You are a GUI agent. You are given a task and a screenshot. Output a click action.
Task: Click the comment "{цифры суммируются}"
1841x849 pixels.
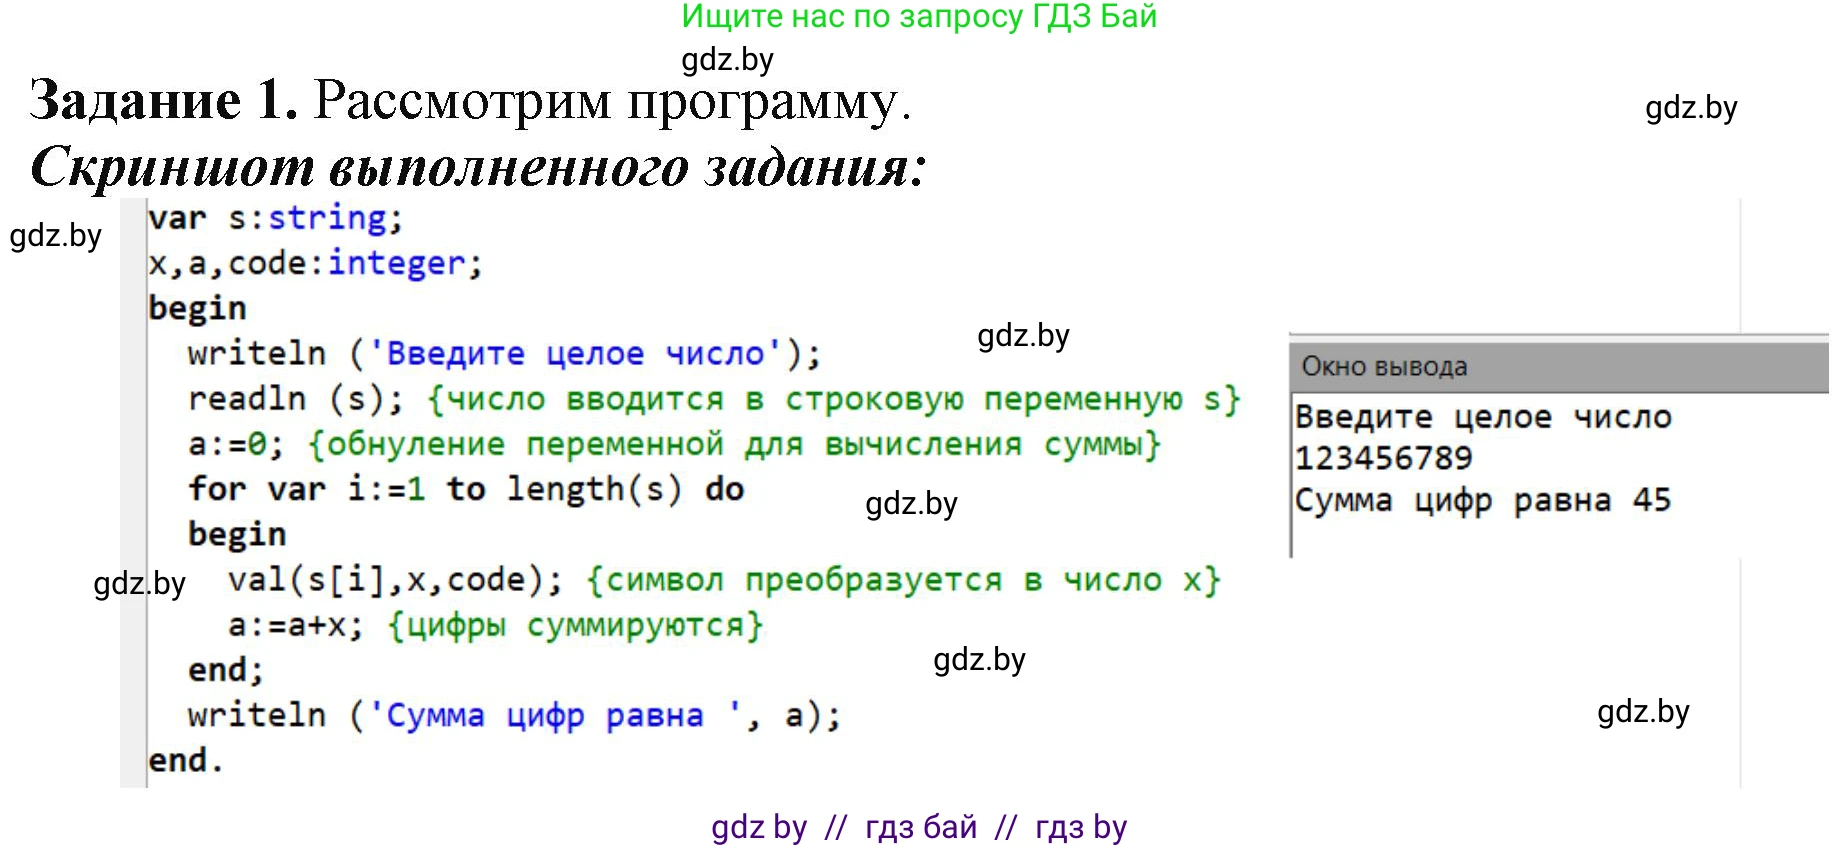(575, 625)
